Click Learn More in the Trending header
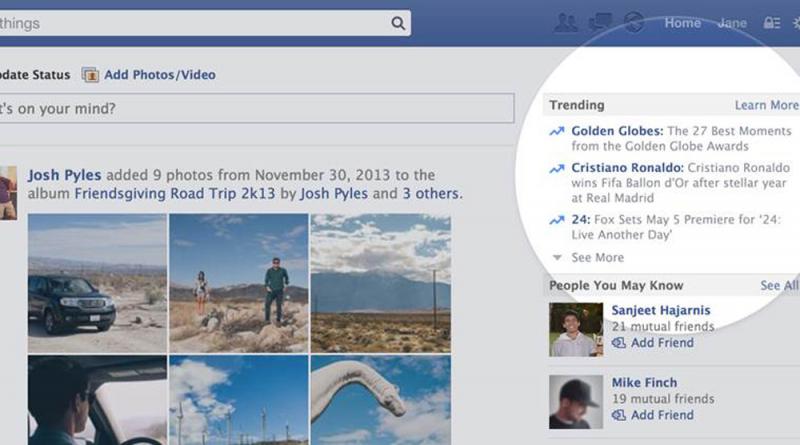This screenshot has width=800, height=445. tap(766, 105)
